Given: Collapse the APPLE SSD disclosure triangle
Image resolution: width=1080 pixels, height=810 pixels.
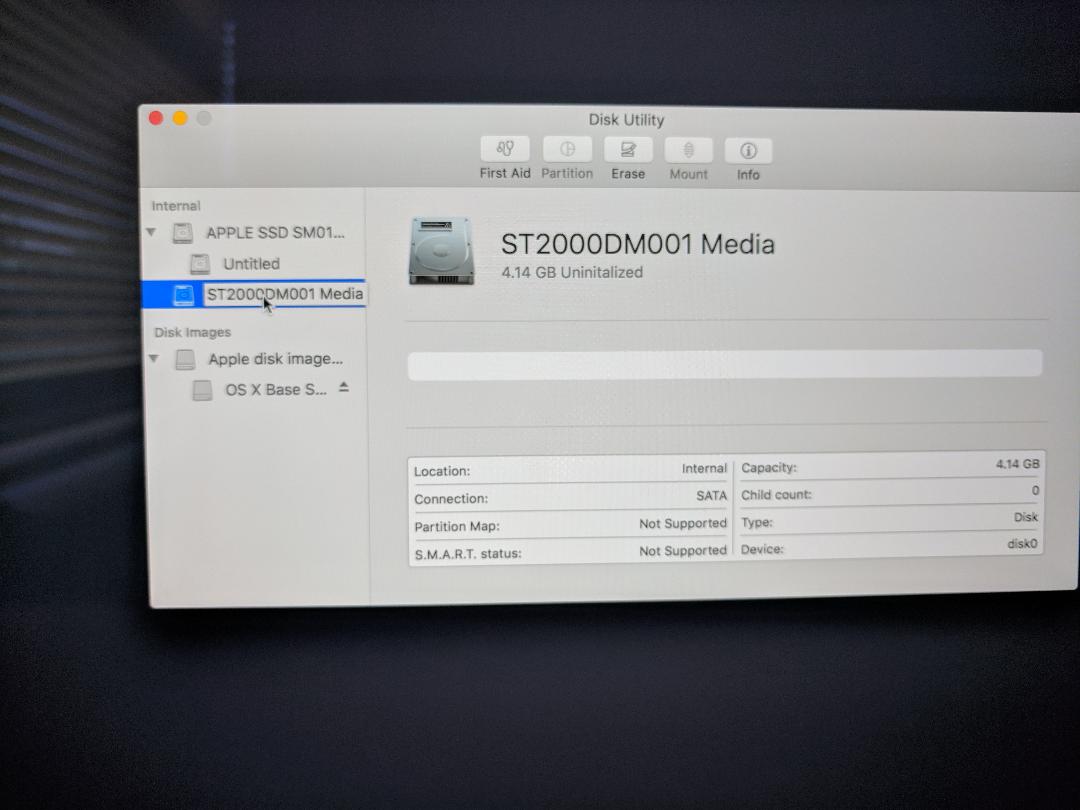Looking at the screenshot, I should point(151,232).
